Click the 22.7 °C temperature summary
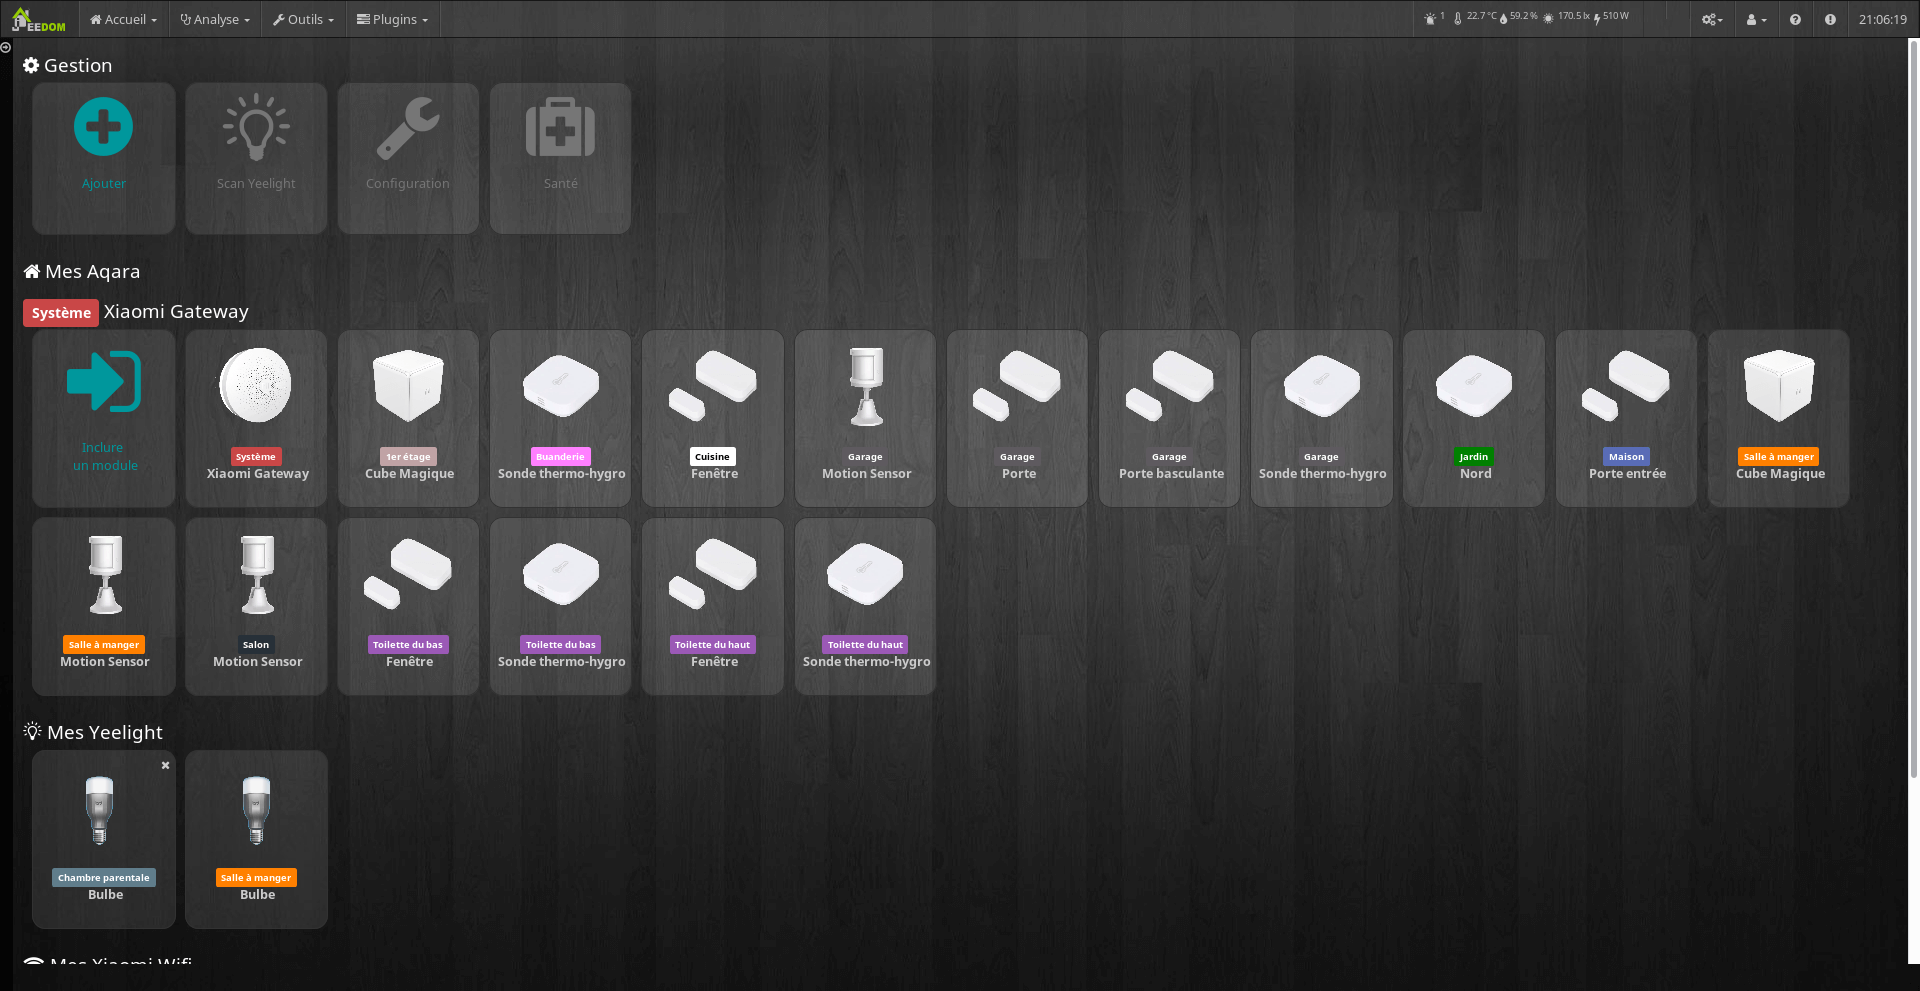Image resolution: width=1920 pixels, height=991 pixels. pos(1475,17)
